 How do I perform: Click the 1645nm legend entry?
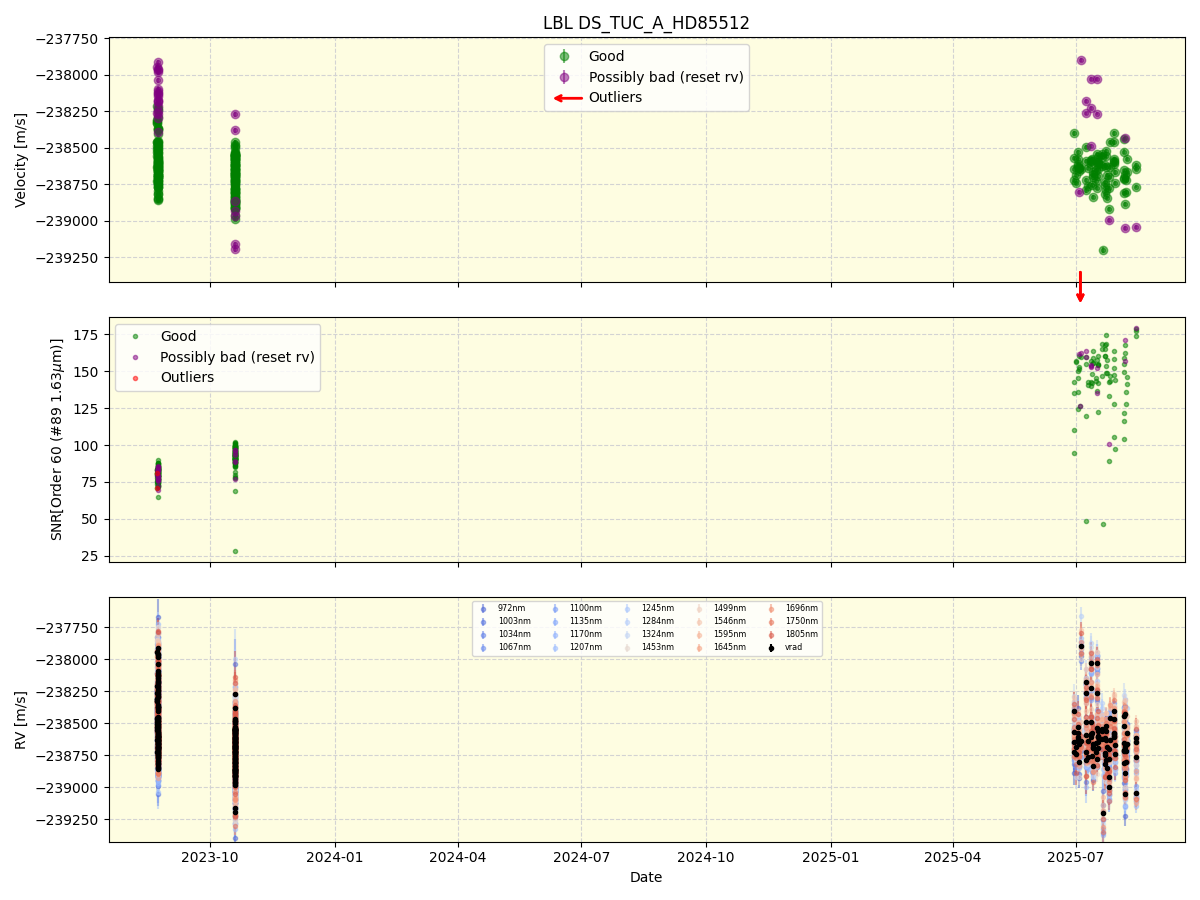[x=730, y=647]
